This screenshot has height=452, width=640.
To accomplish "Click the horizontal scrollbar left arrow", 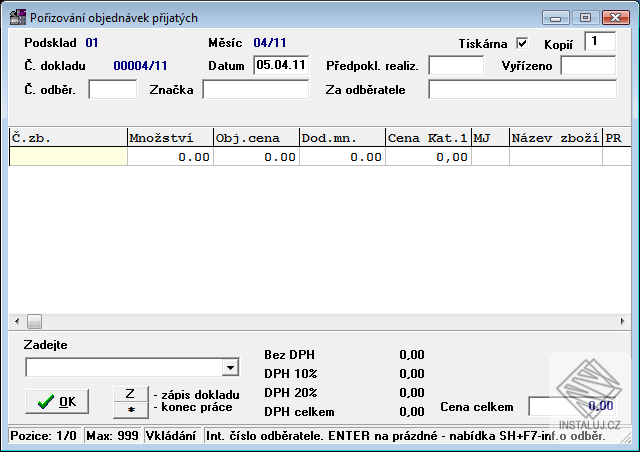I will tap(17, 322).
